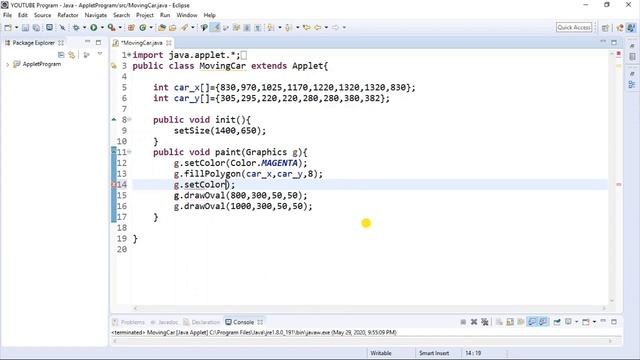Toggle Link with Editor in Package Explorer

(72, 54)
